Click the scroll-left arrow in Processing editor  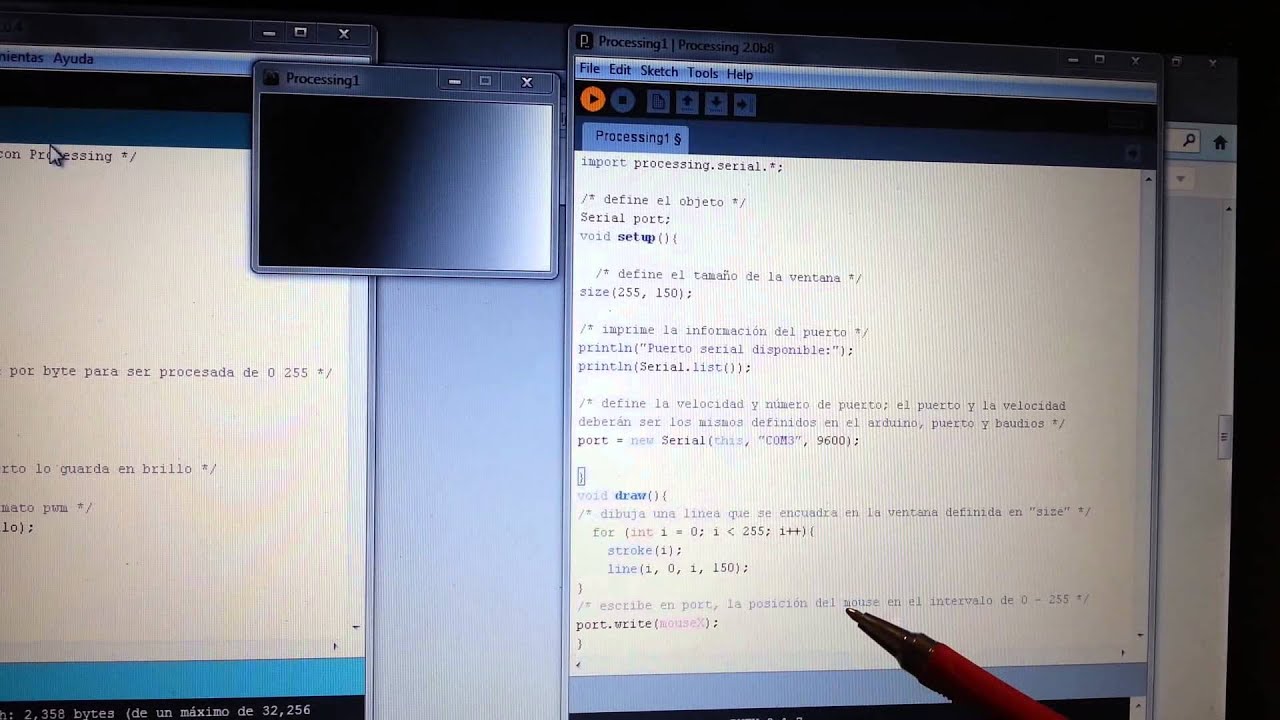click(x=578, y=663)
